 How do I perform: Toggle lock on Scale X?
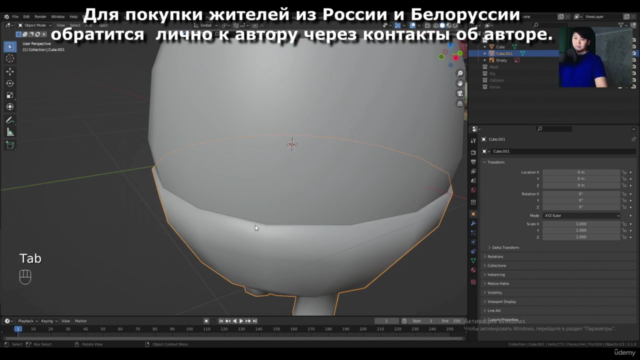[624, 224]
